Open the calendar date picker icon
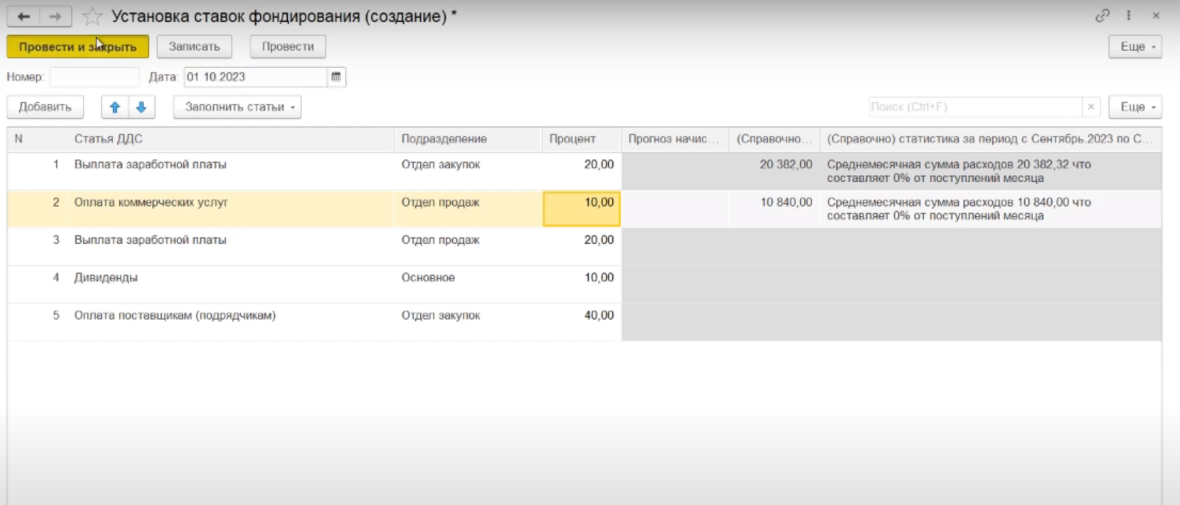 336,77
